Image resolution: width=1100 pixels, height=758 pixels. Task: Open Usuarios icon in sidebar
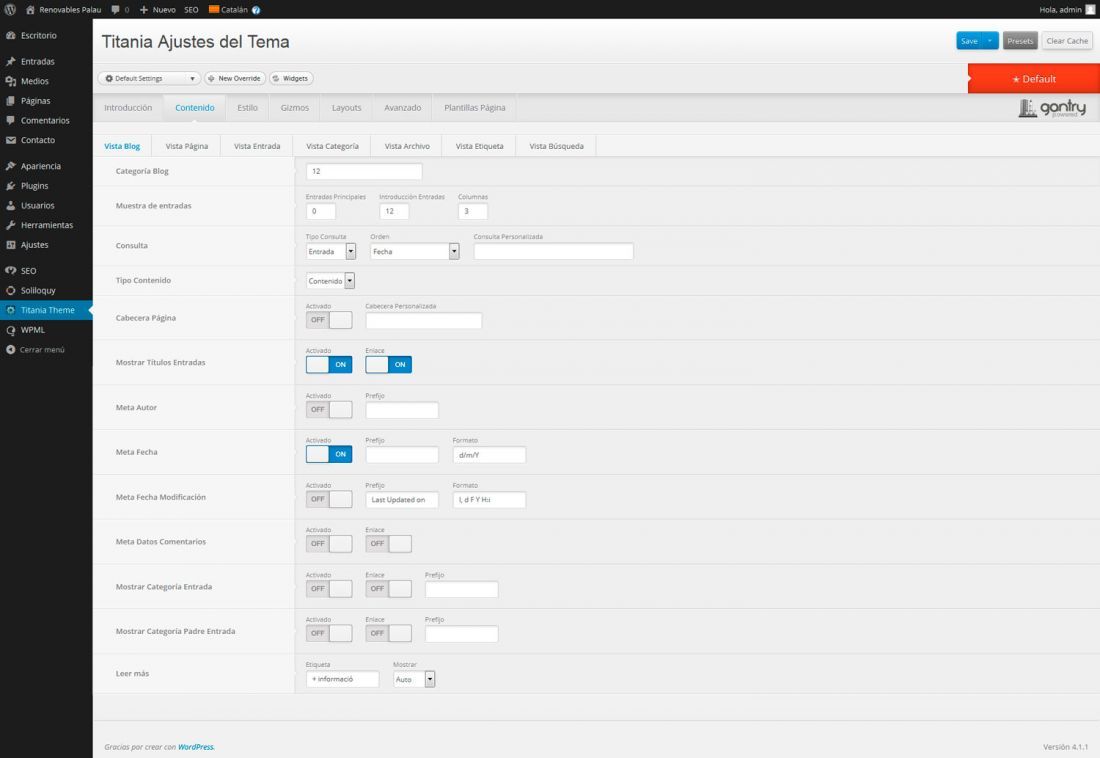(11, 206)
